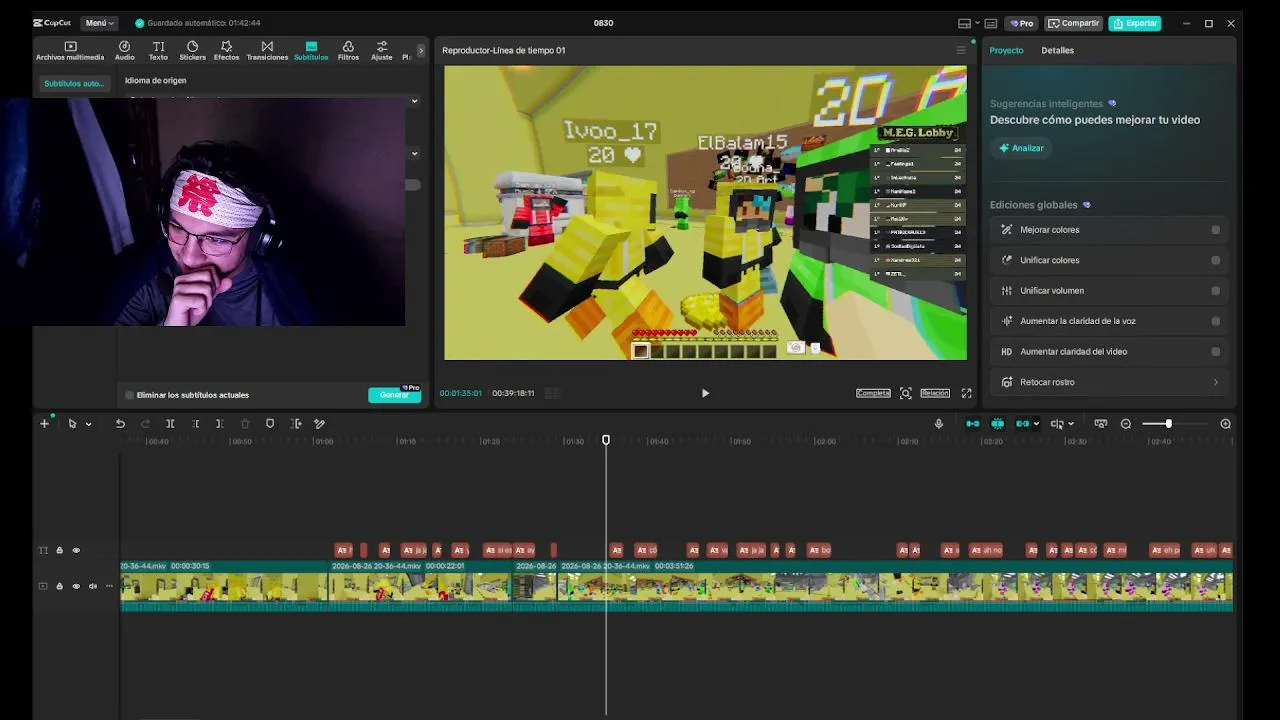Viewport: 1280px width, 720px height.
Task: Switch to the Audio tab
Action: click(x=124, y=51)
